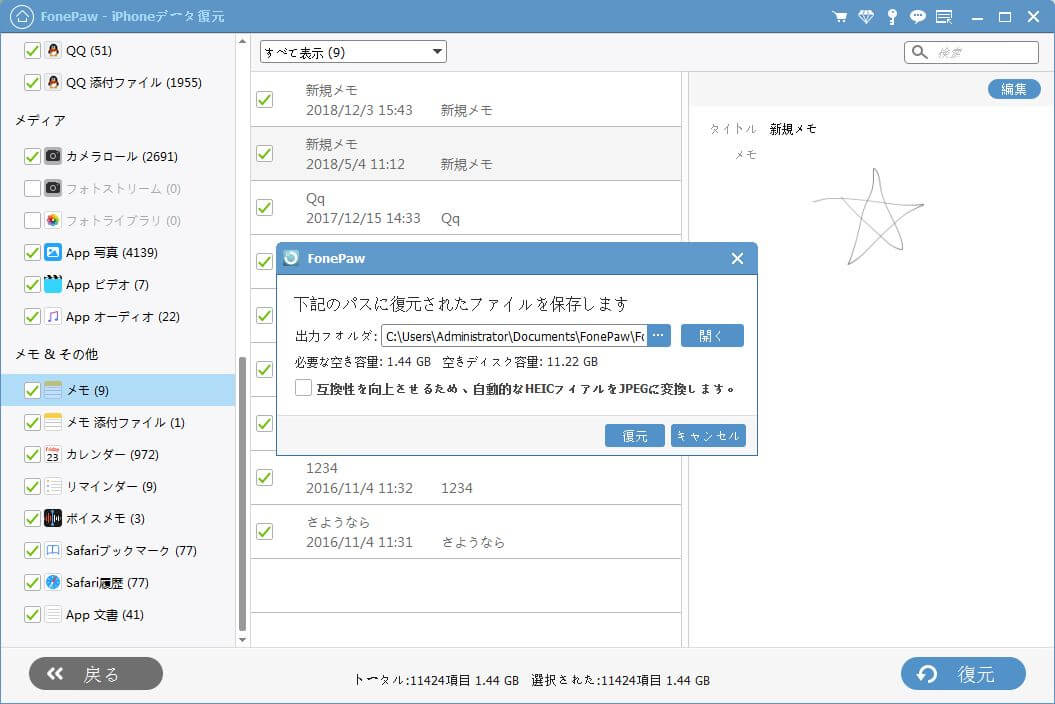The image size is (1055, 704).
Task: Browse output folder with the ellipsis button
Action: [659, 335]
